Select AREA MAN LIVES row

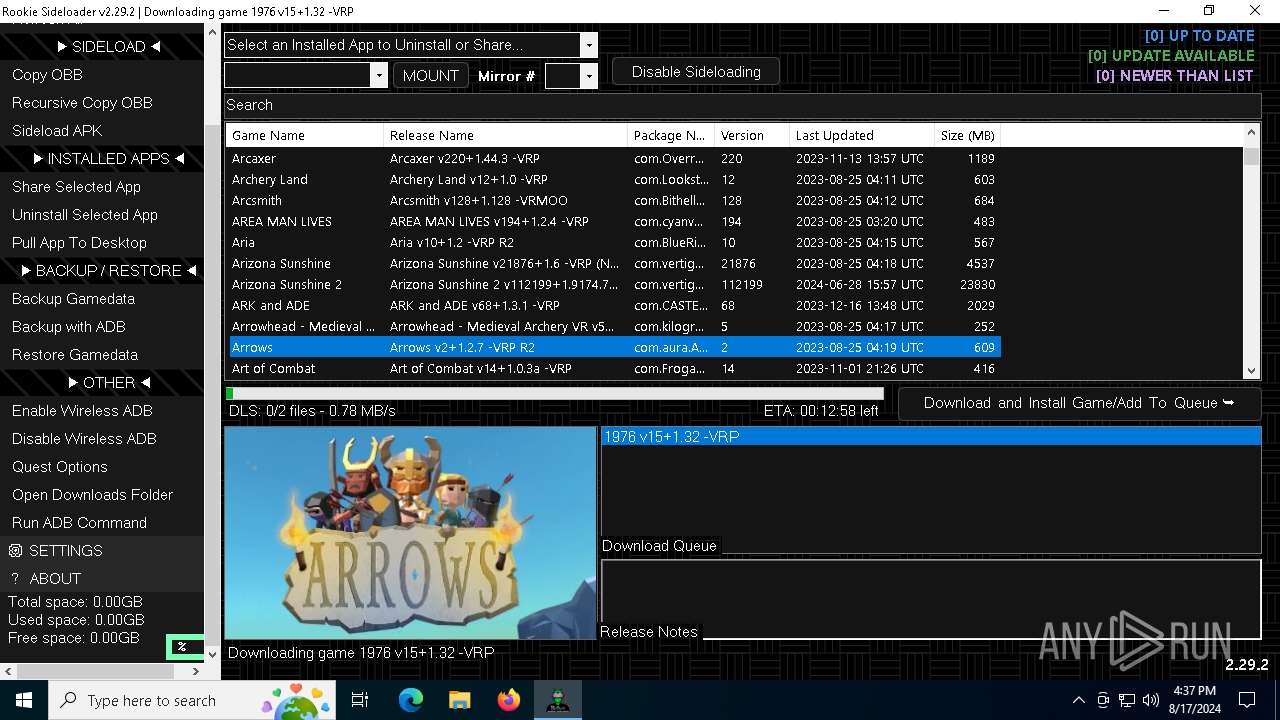(x=614, y=221)
